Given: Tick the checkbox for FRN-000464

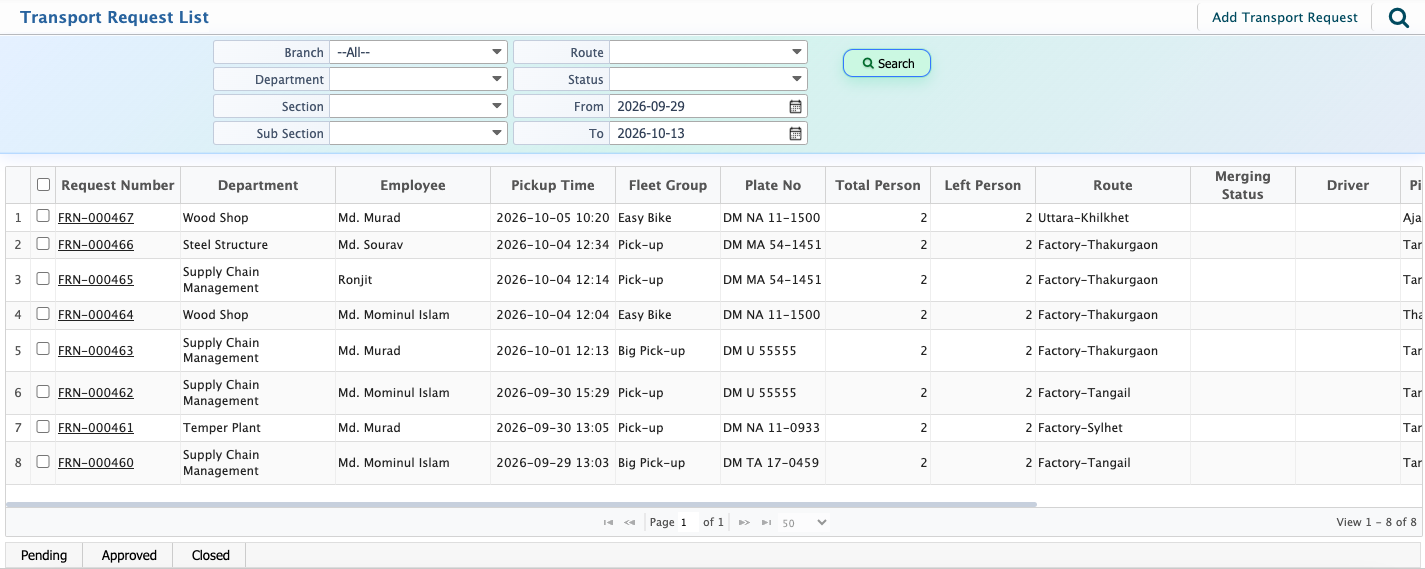Looking at the screenshot, I should (x=43, y=313).
